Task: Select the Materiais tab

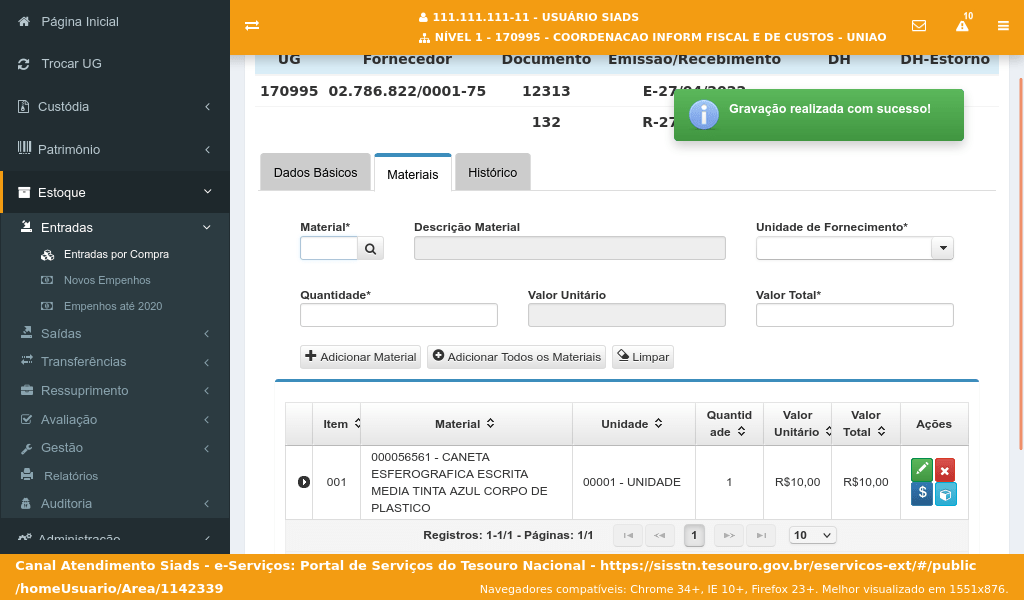Action: [x=413, y=174]
